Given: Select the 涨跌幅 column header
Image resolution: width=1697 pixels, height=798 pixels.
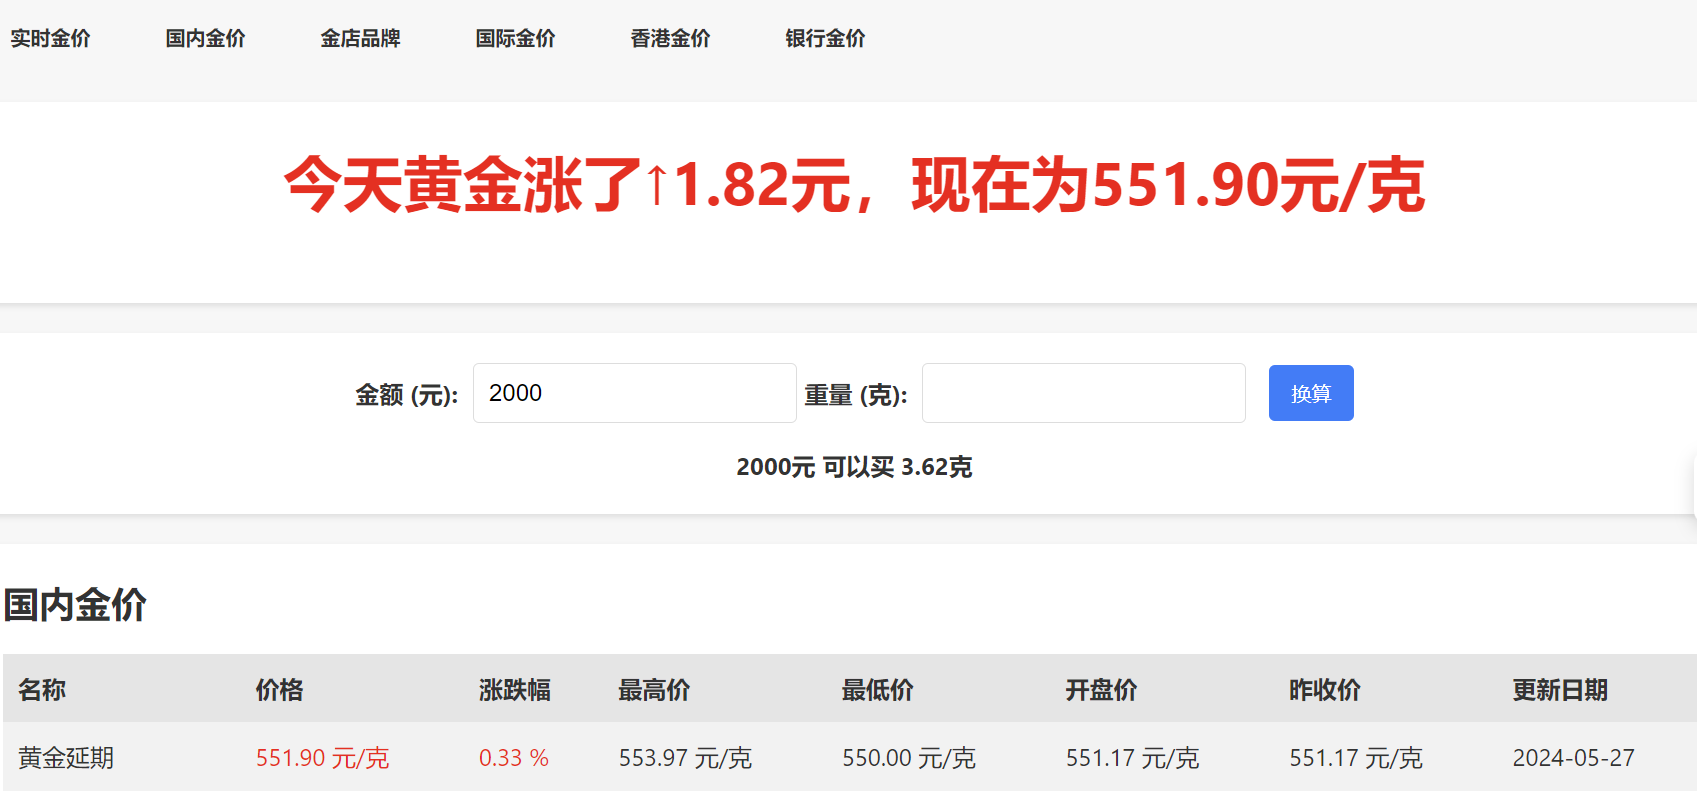Looking at the screenshot, I should click(514, 690).
